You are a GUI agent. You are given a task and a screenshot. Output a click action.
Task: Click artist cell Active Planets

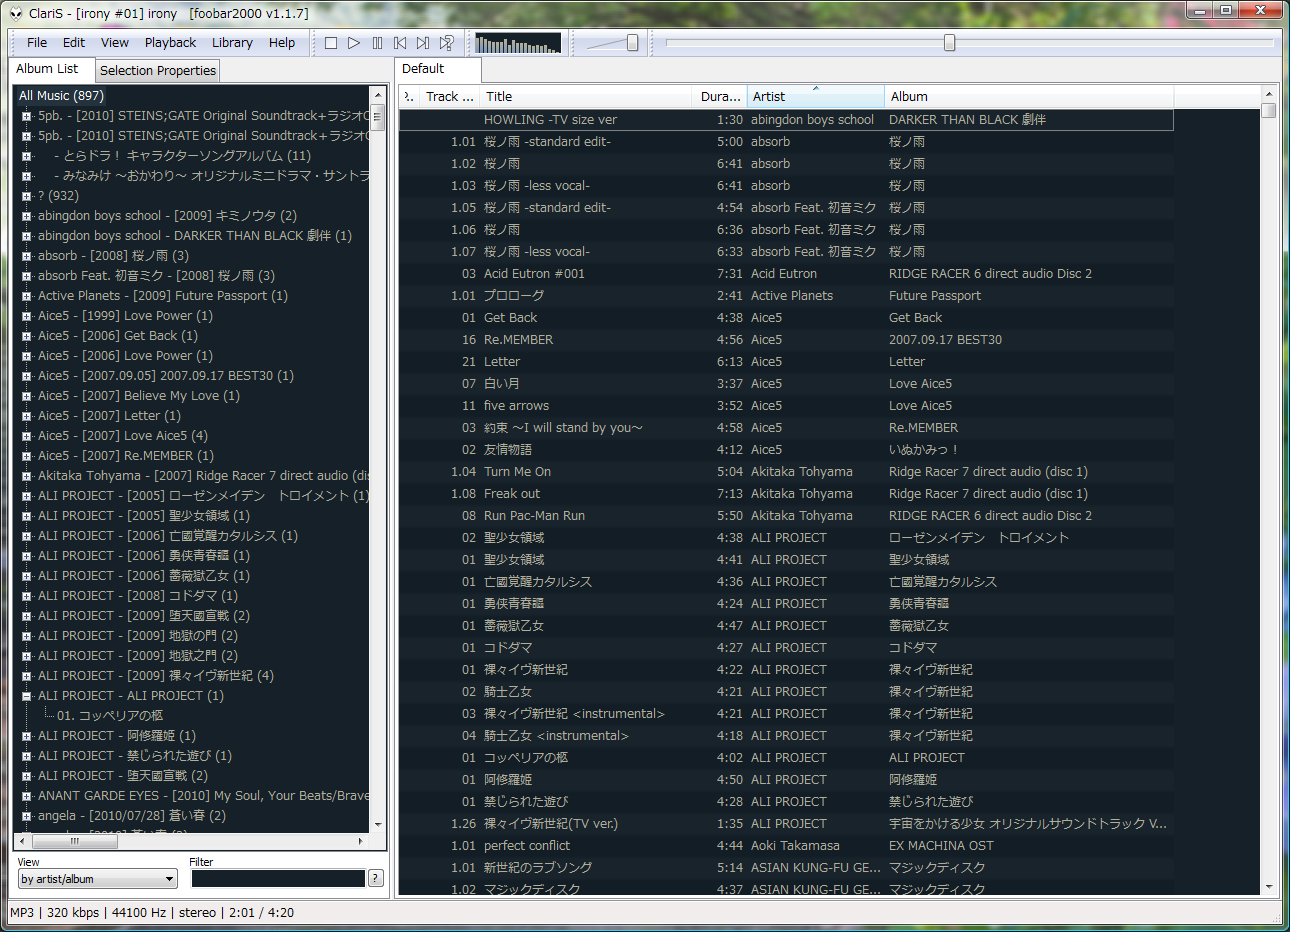[792, 296]
